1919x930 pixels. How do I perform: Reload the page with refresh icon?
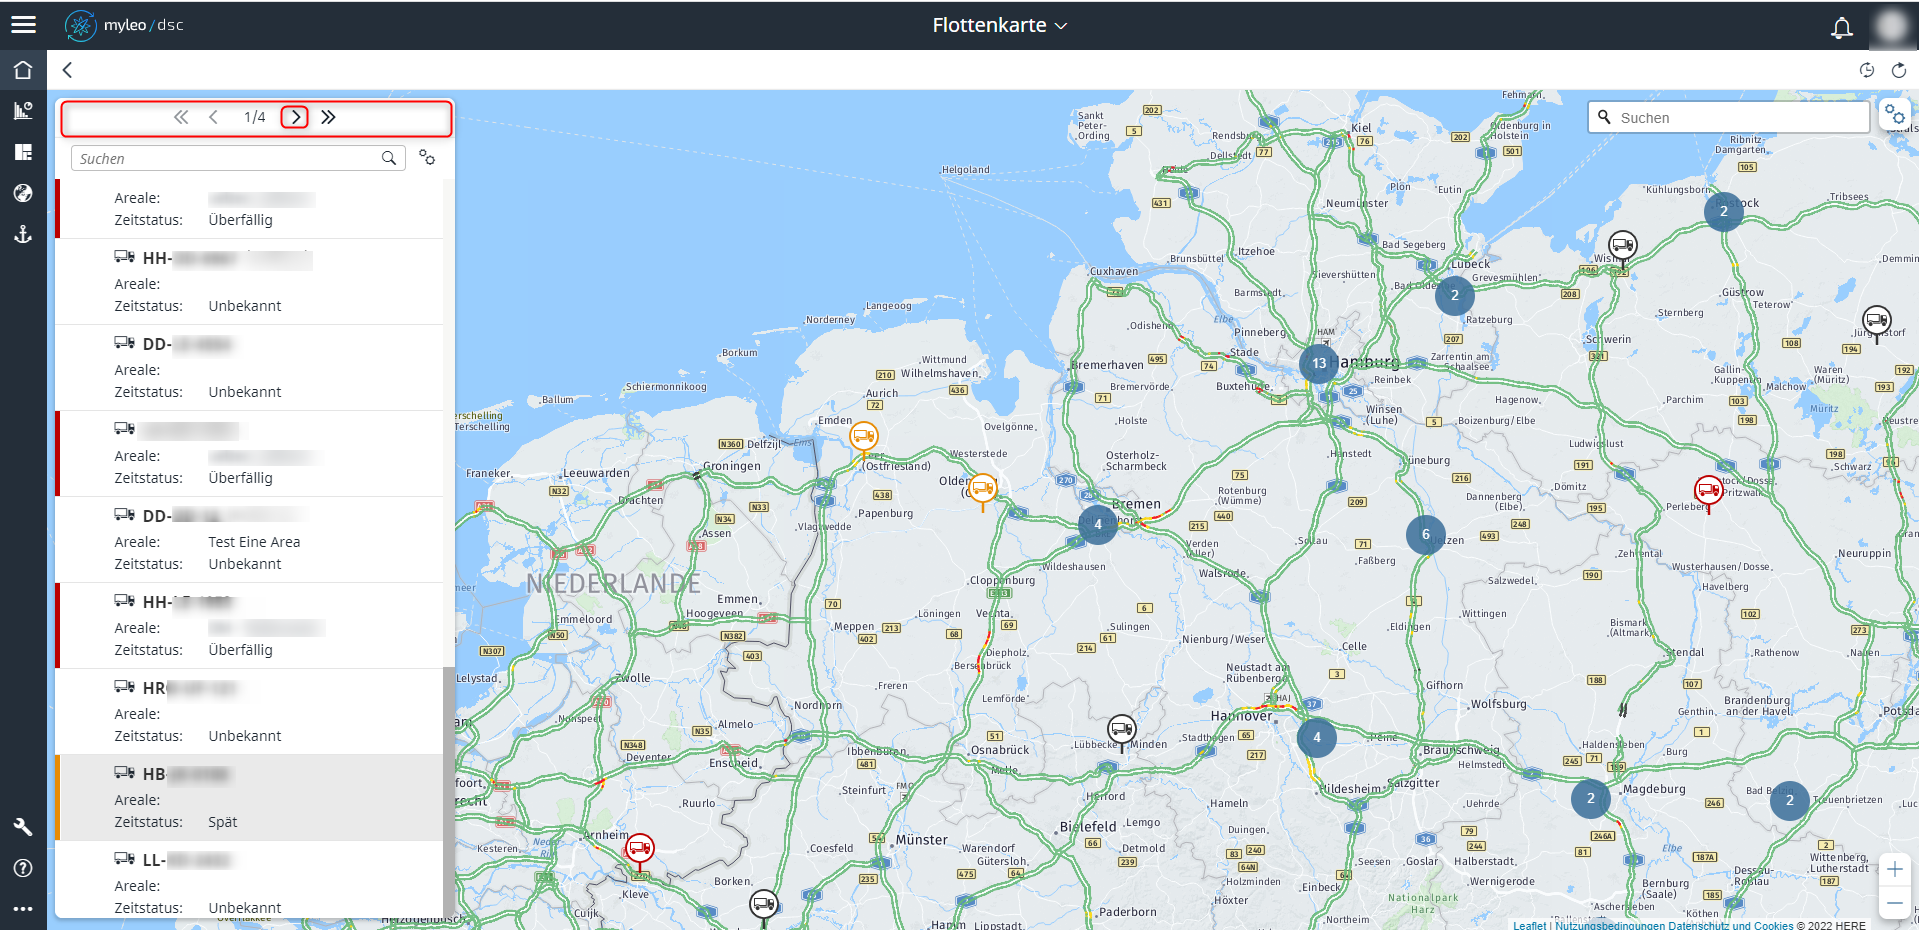[x=1898, y=70]
